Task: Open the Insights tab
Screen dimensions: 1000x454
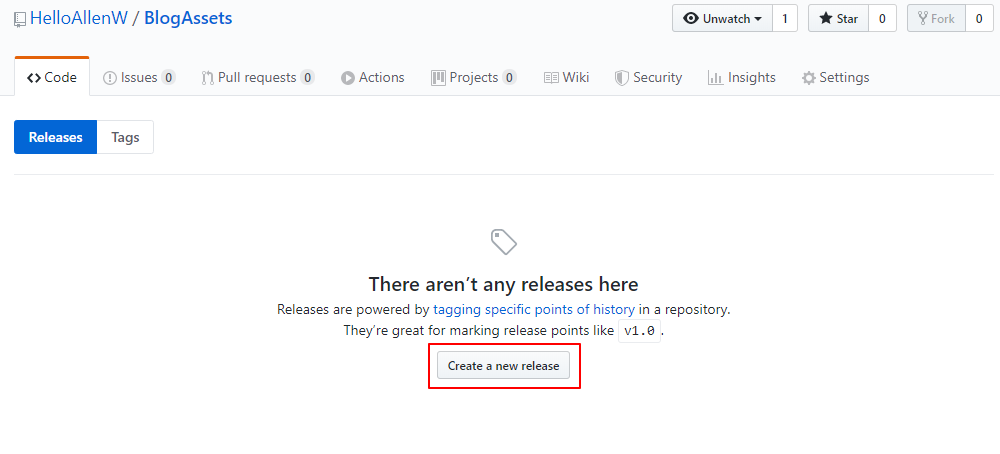Action: tap(742, 77)
